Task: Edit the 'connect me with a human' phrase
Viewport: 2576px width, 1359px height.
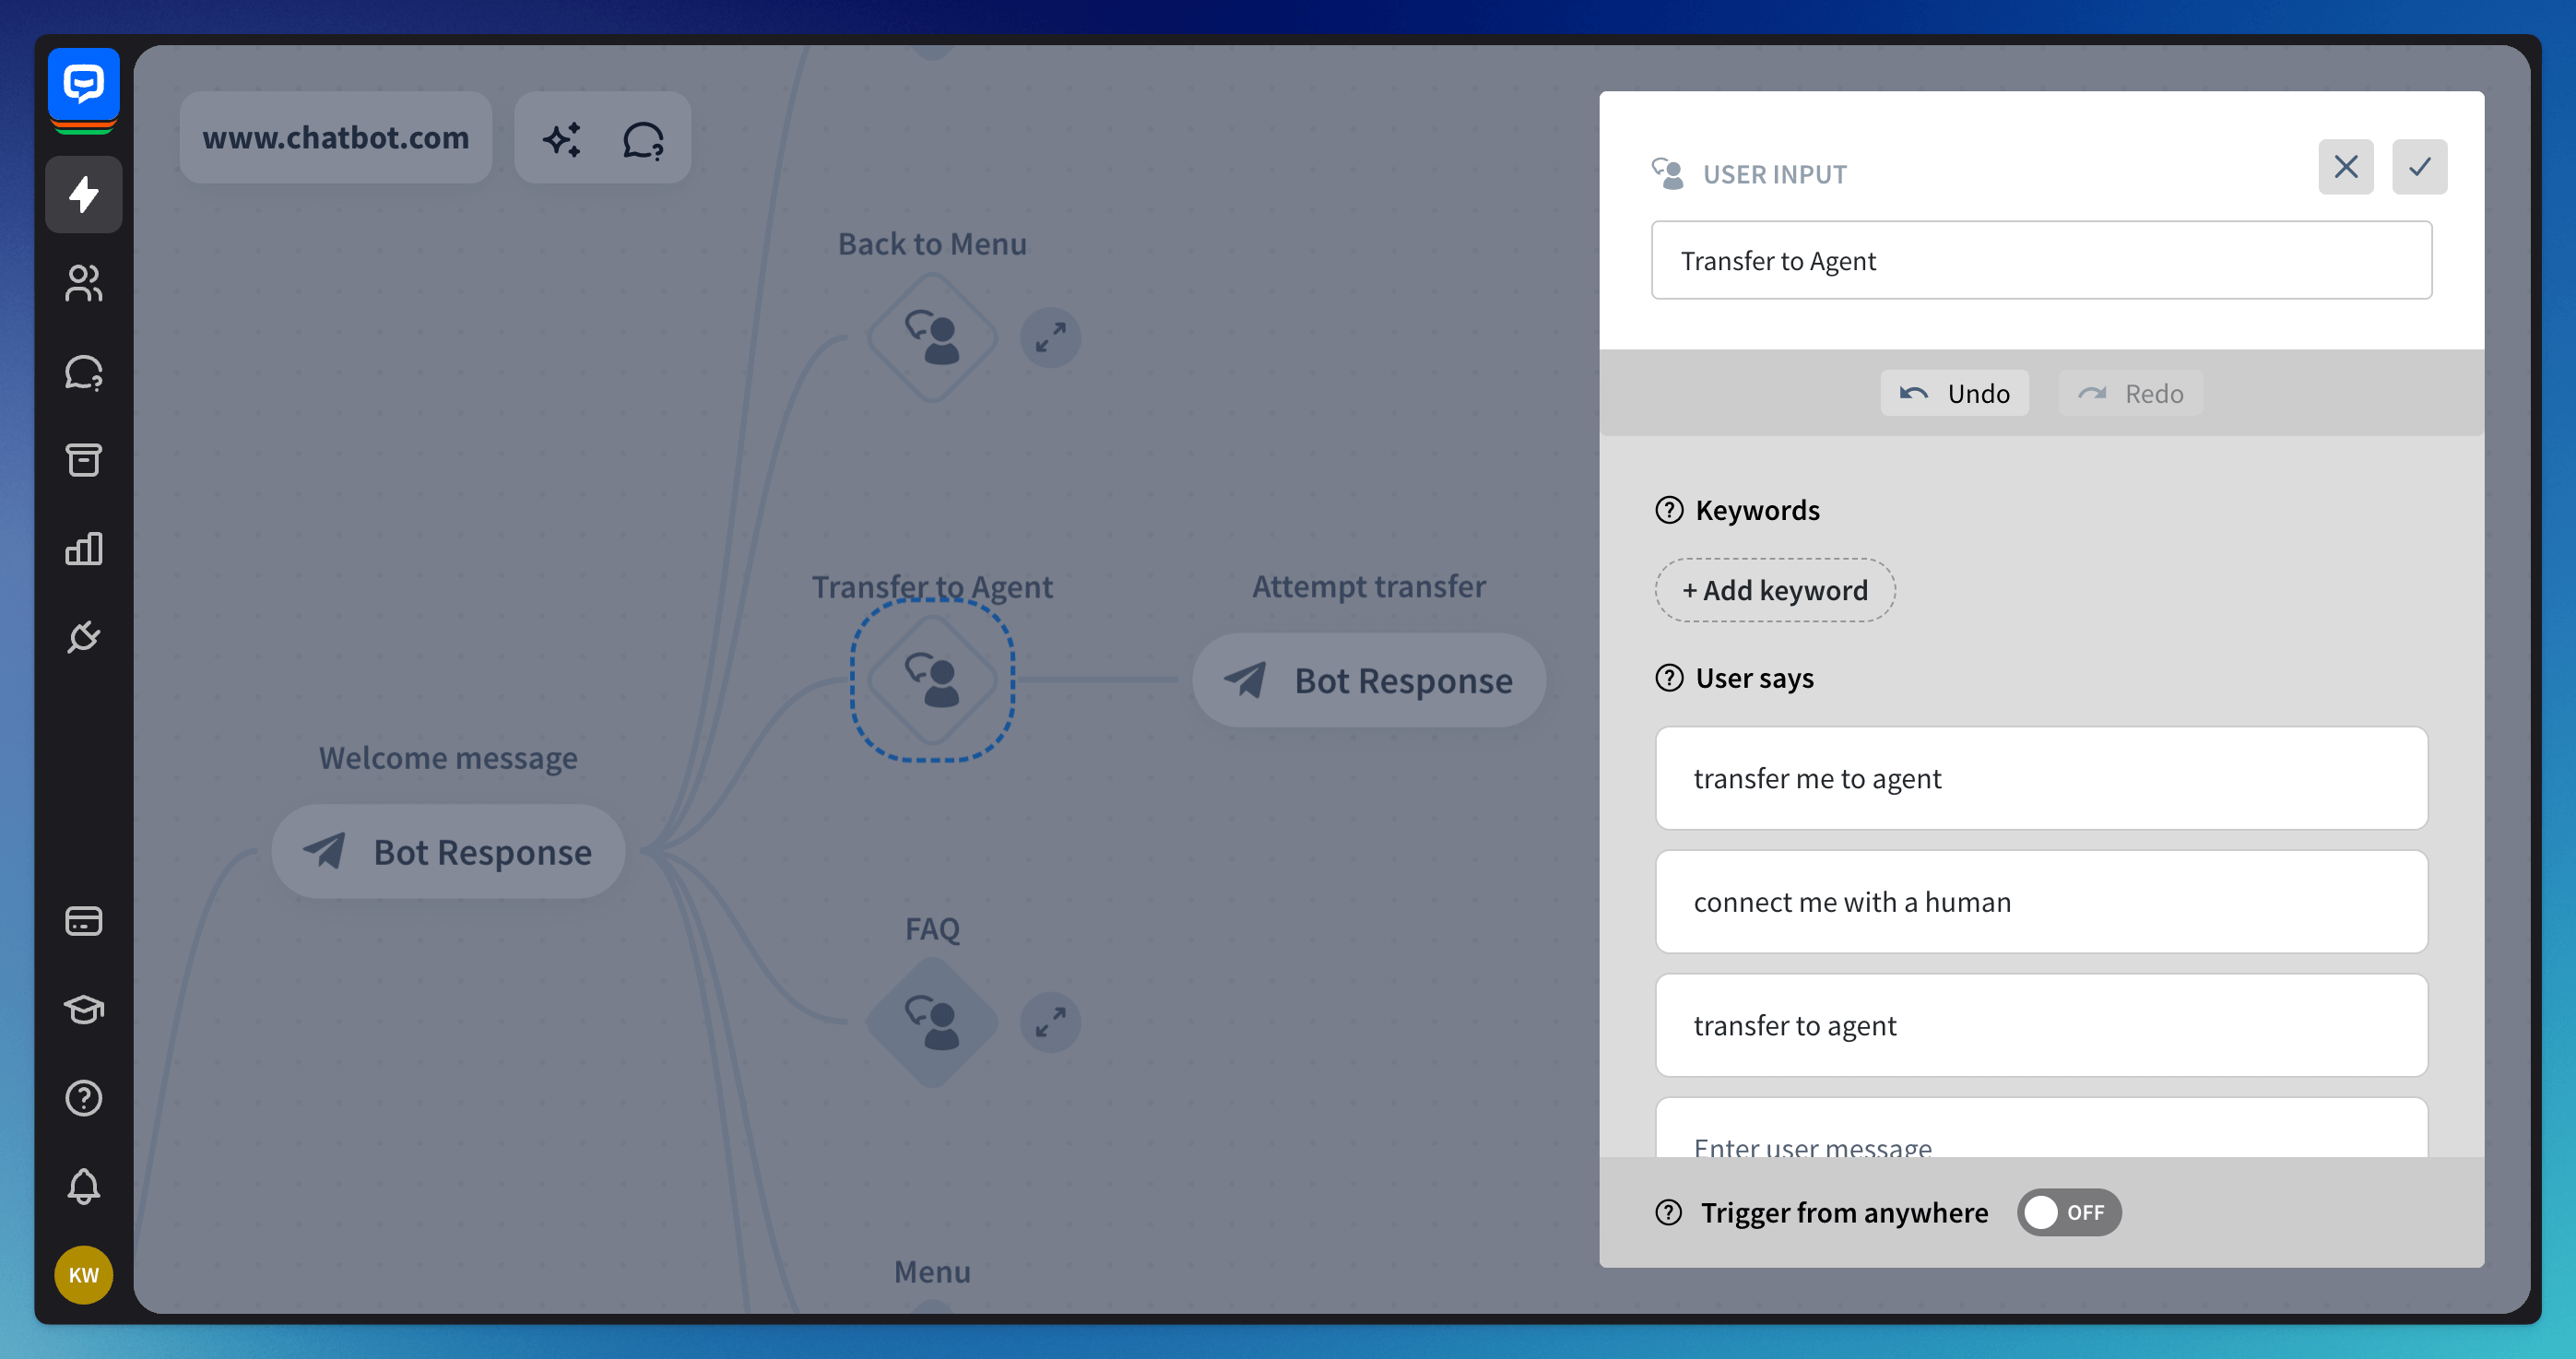Action: click(x=2040, y=902)
